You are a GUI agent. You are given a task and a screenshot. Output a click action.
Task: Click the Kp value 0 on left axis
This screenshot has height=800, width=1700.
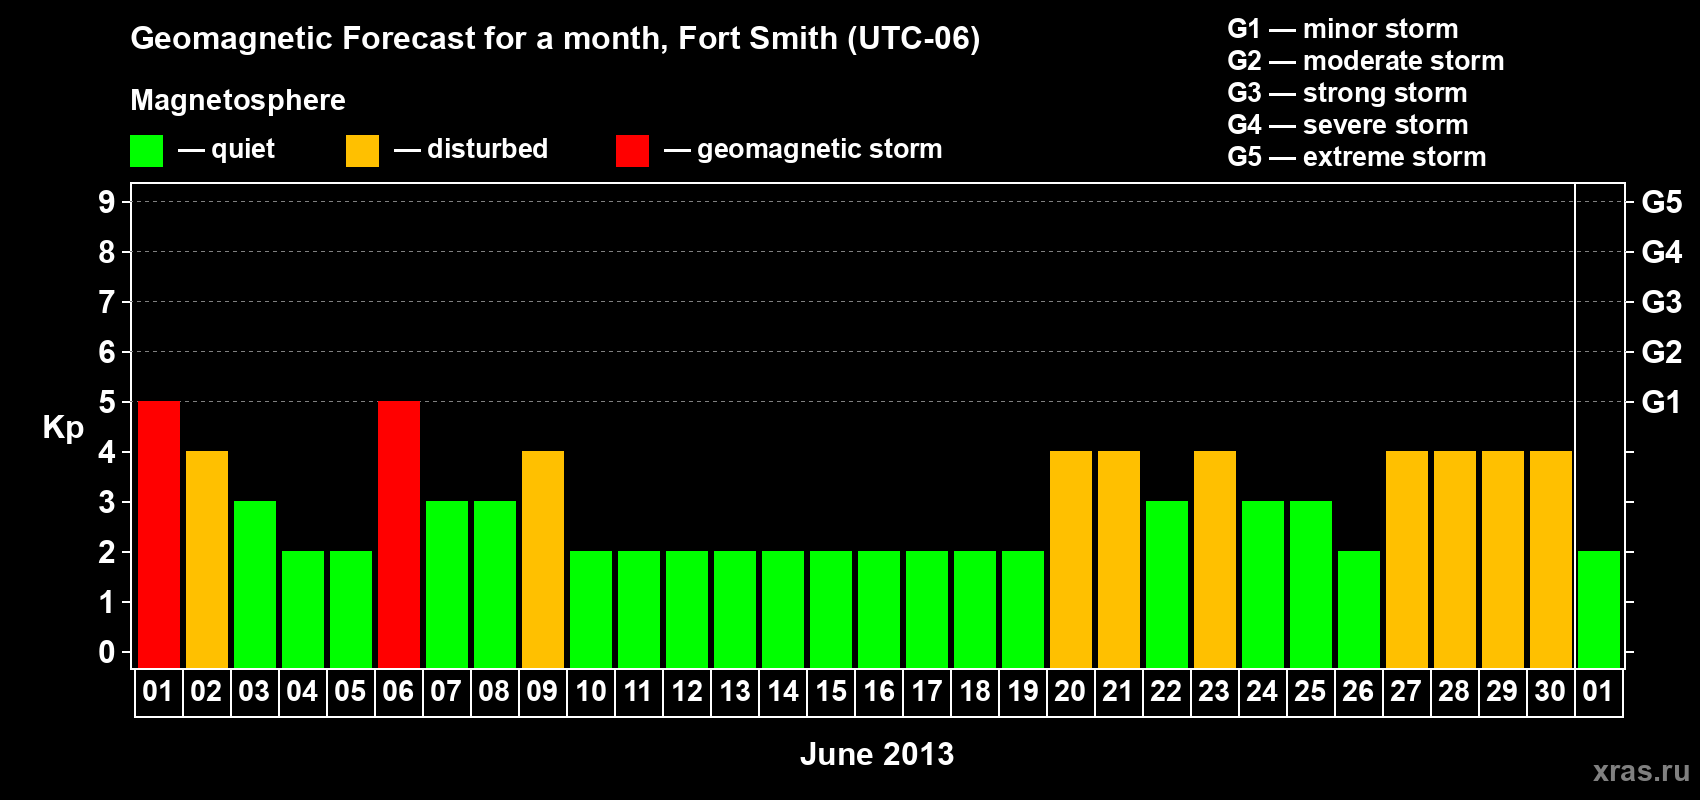(107, 652)
